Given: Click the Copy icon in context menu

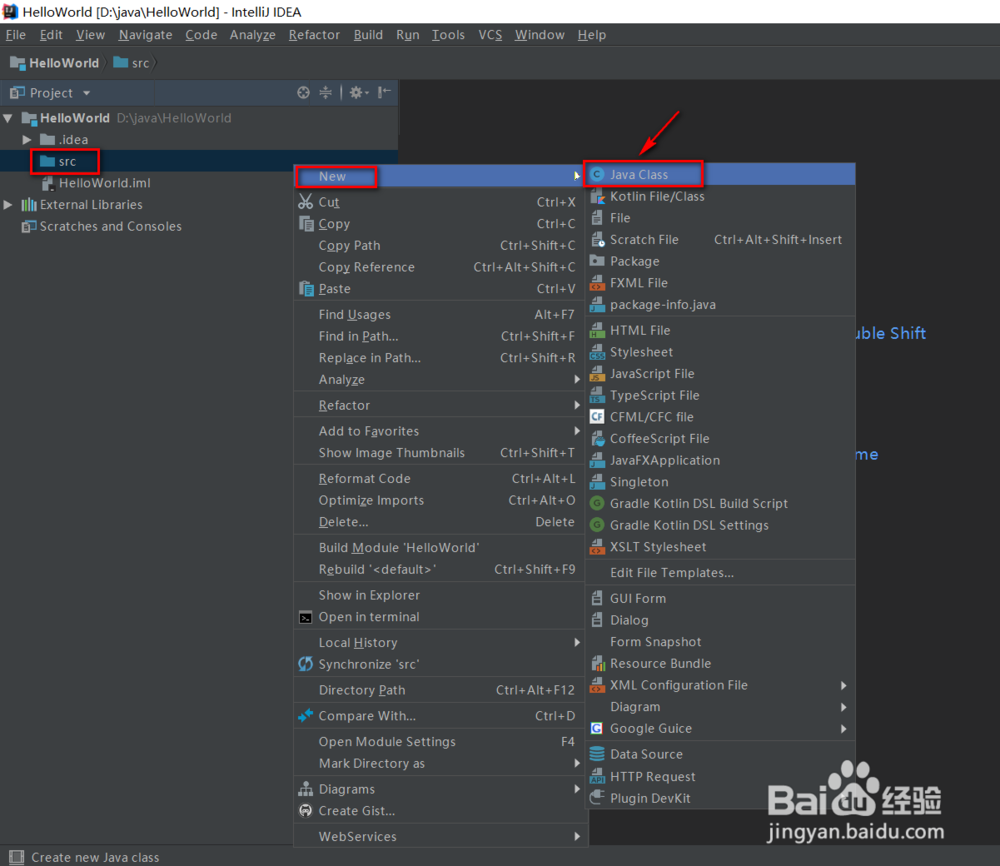Looking at the screenshot, I should coord(306,224).
